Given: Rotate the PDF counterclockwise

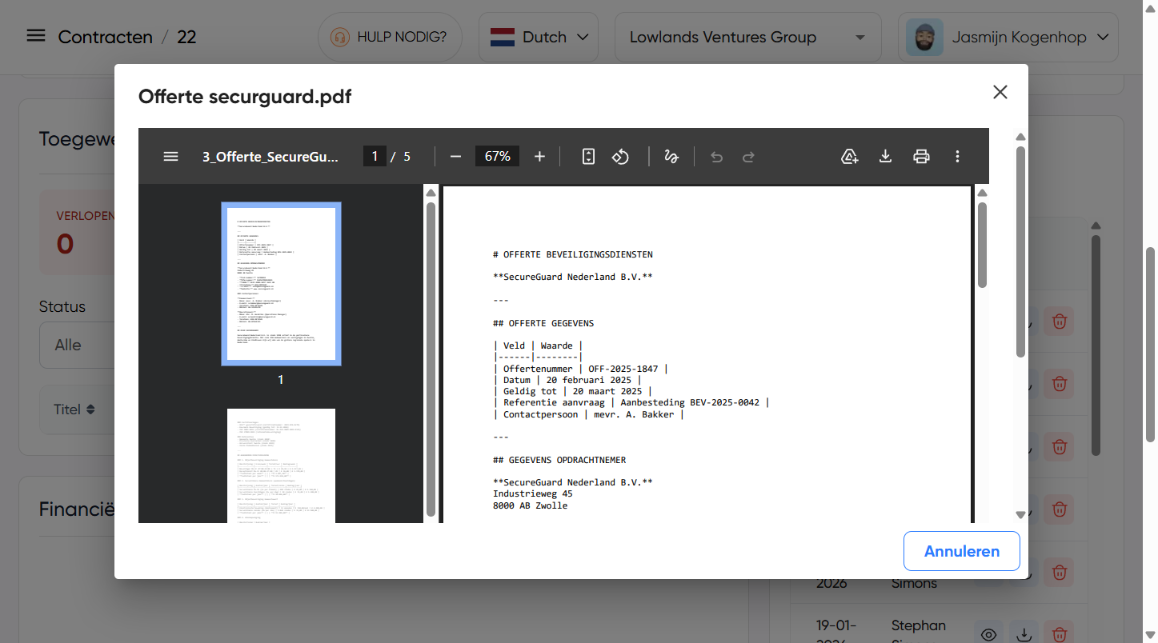Looking at the screenshot, I should [620, 156].
